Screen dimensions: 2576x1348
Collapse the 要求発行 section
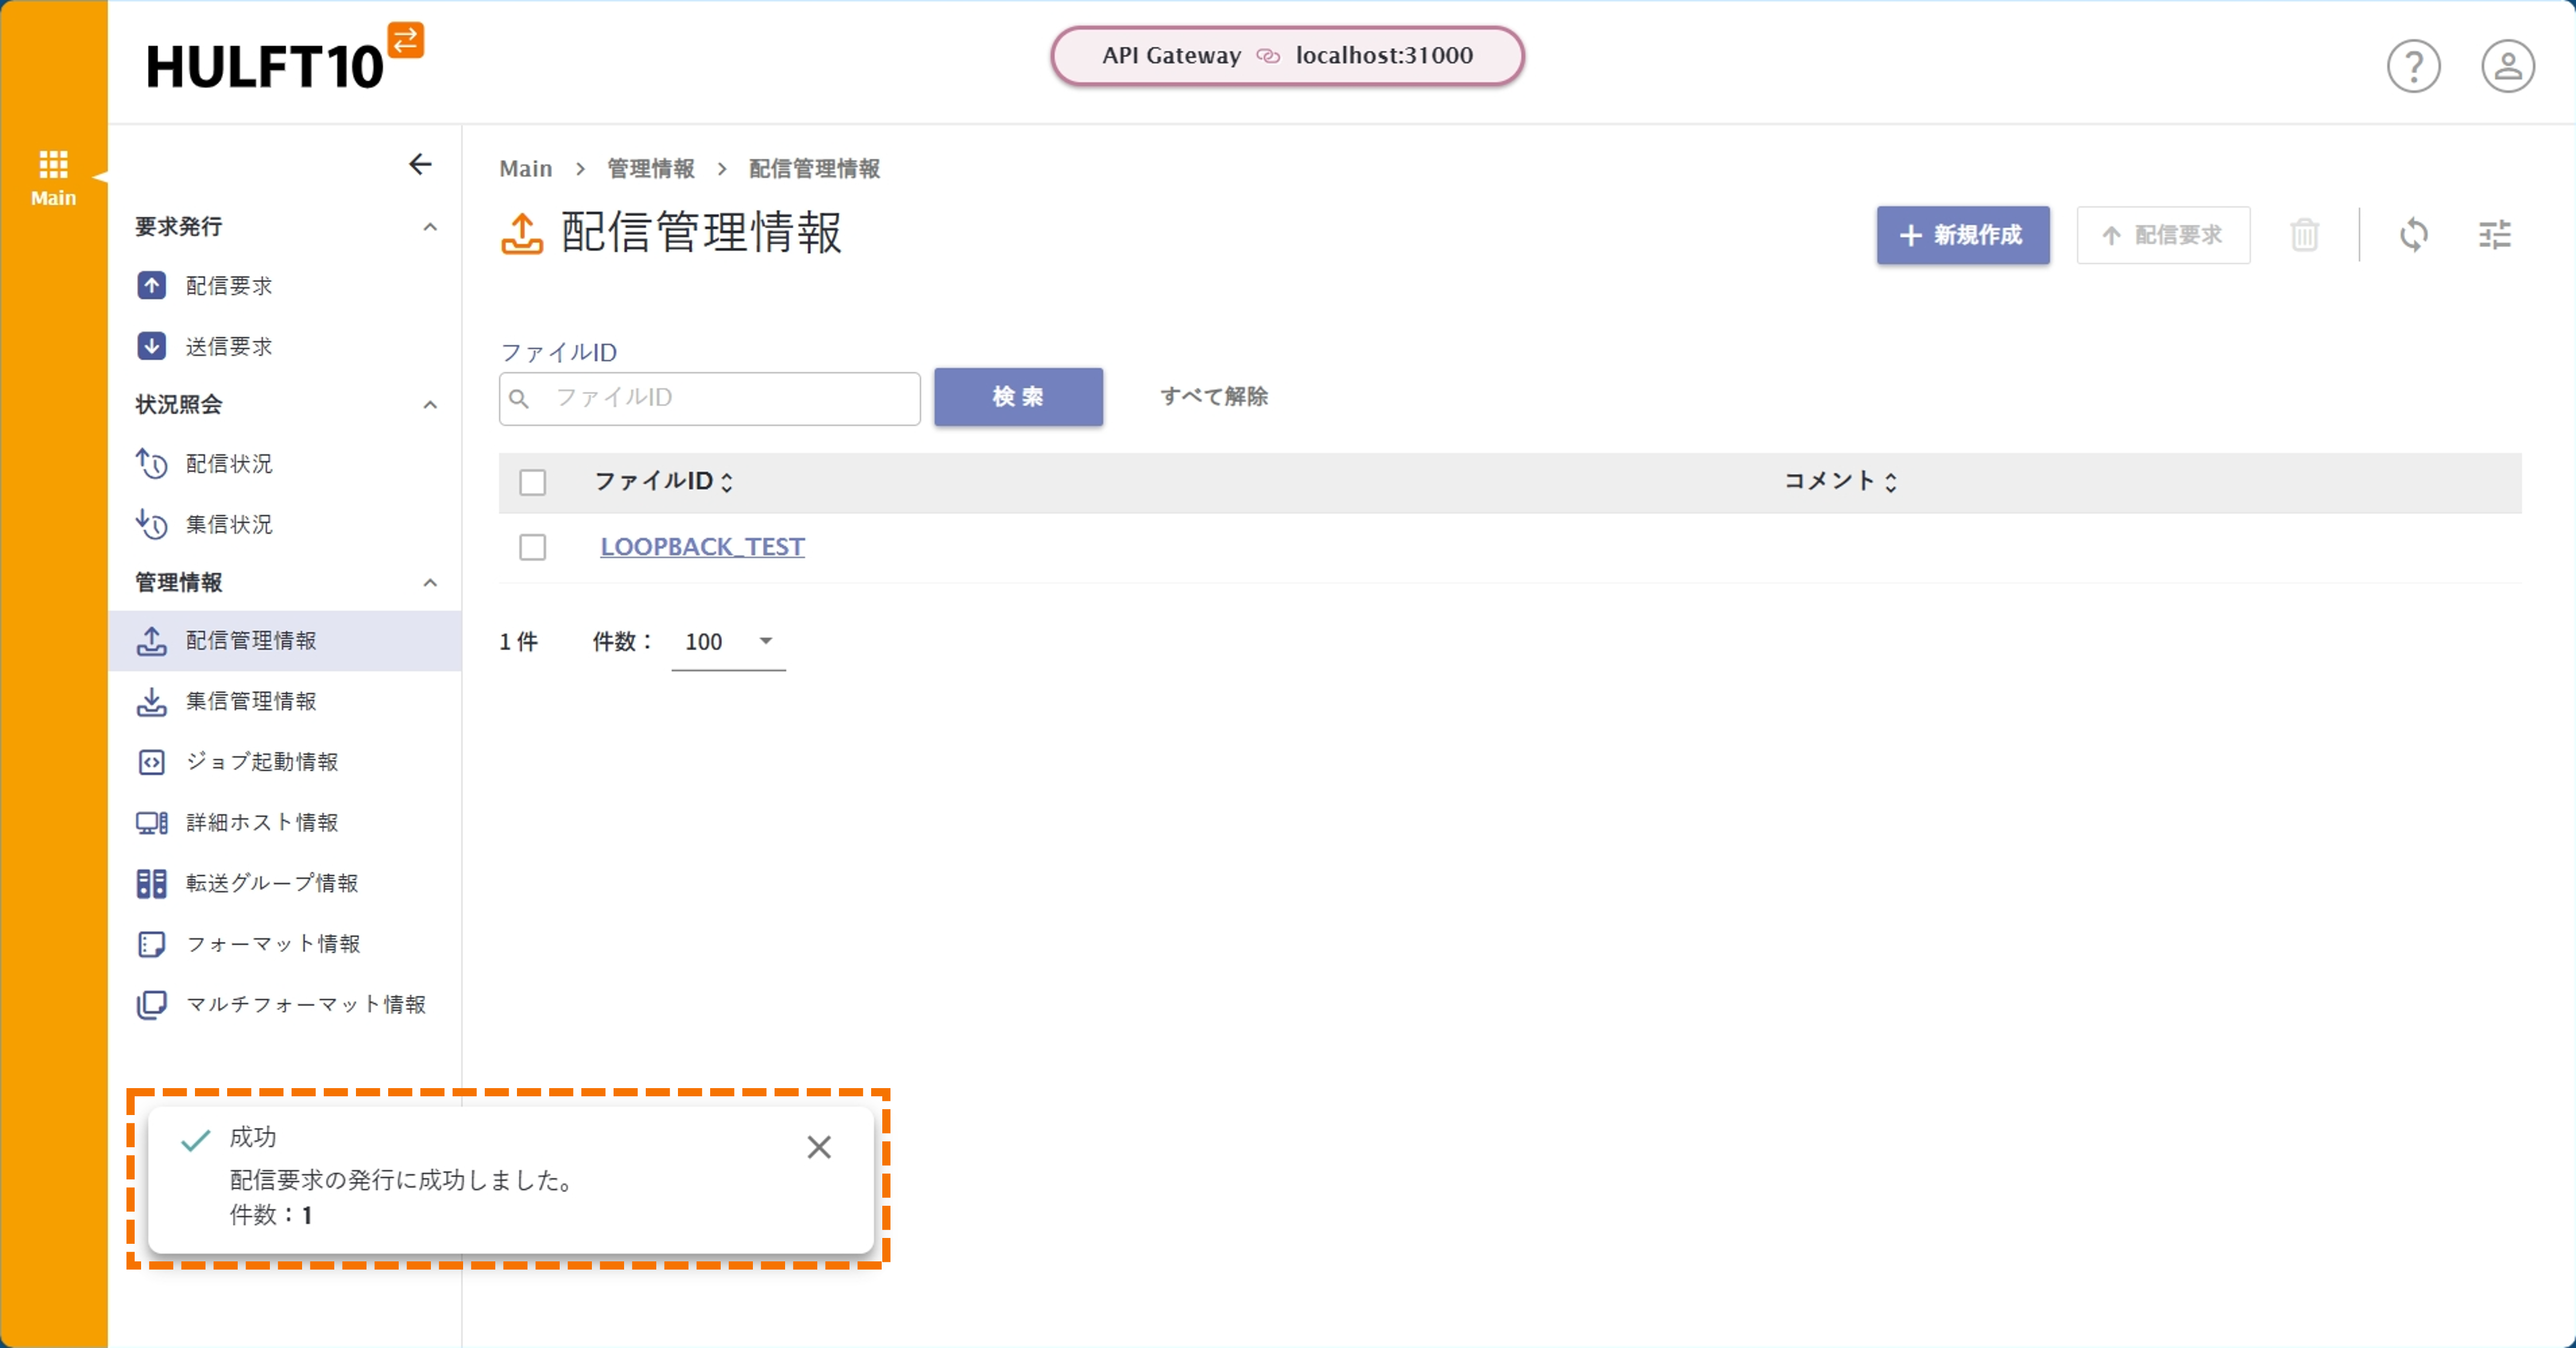tap(430, 227)
